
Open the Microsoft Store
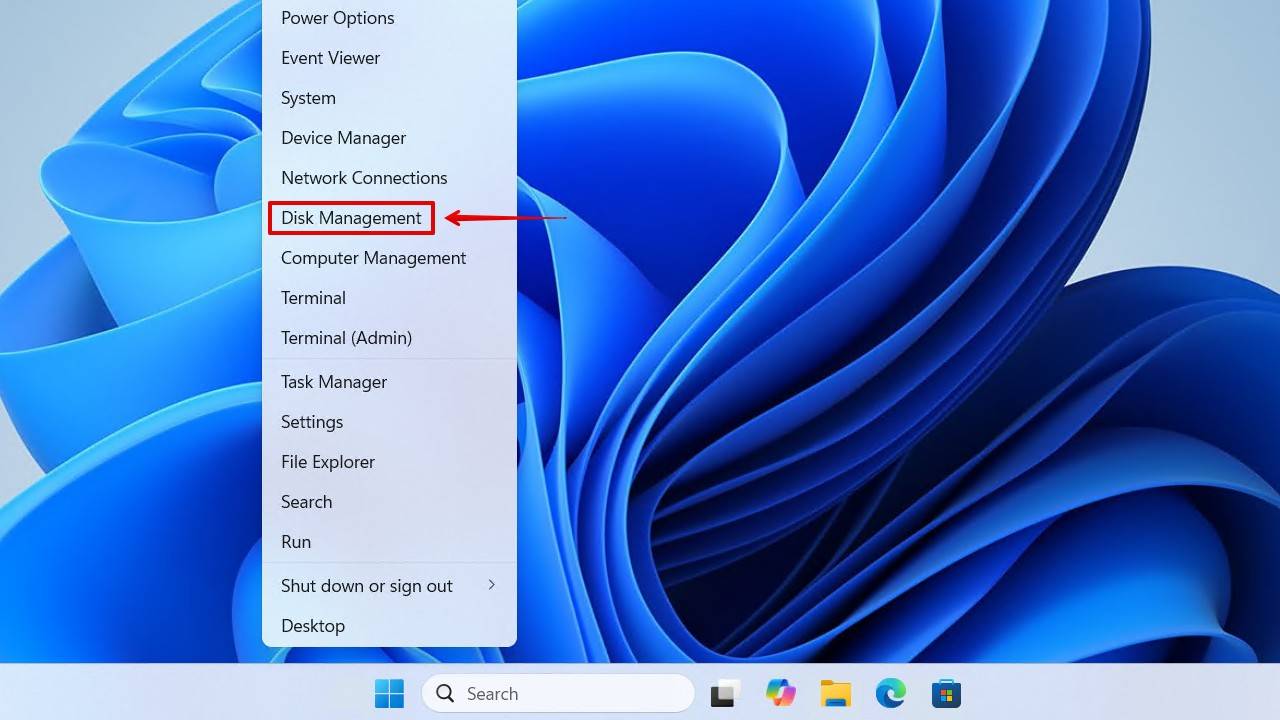point(945,693)
